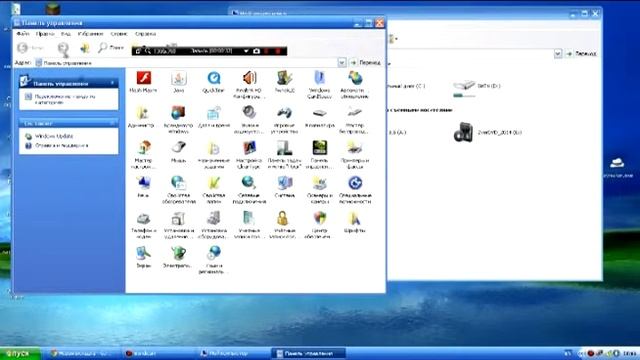Open the Справка menu

145,34
